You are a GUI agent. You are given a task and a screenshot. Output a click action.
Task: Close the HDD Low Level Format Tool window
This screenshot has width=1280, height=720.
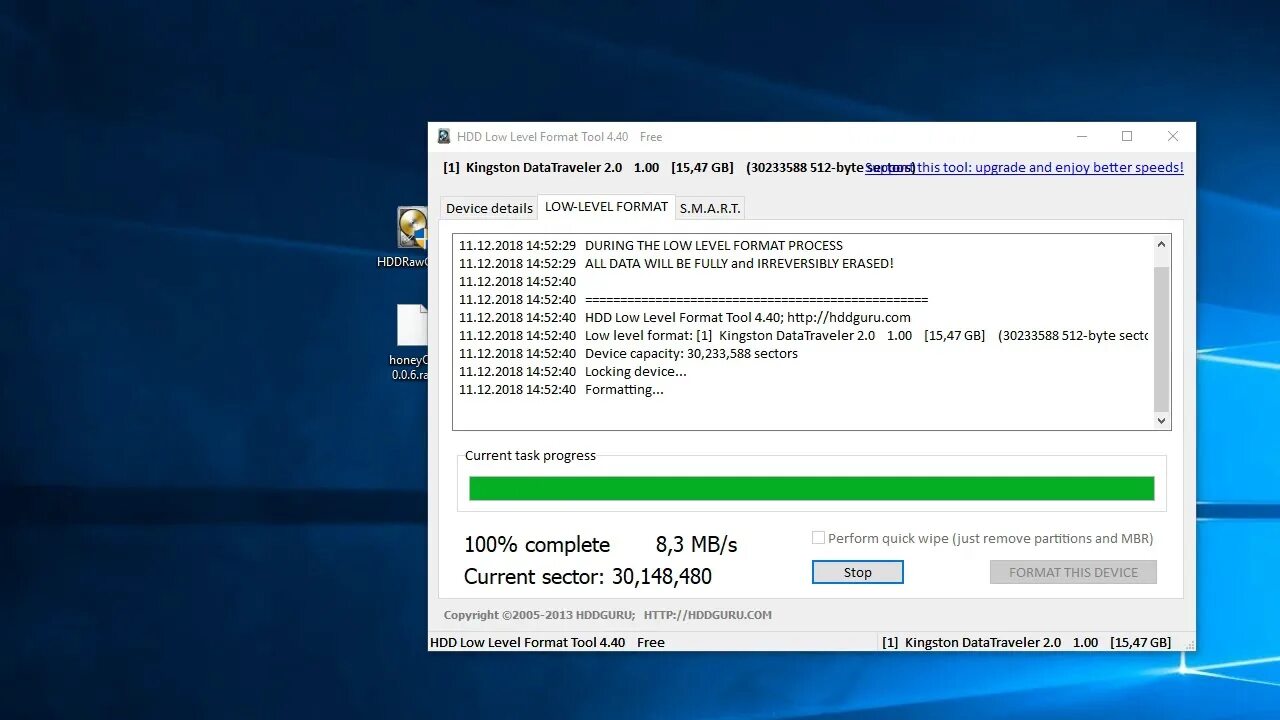tap(1173, 137)
